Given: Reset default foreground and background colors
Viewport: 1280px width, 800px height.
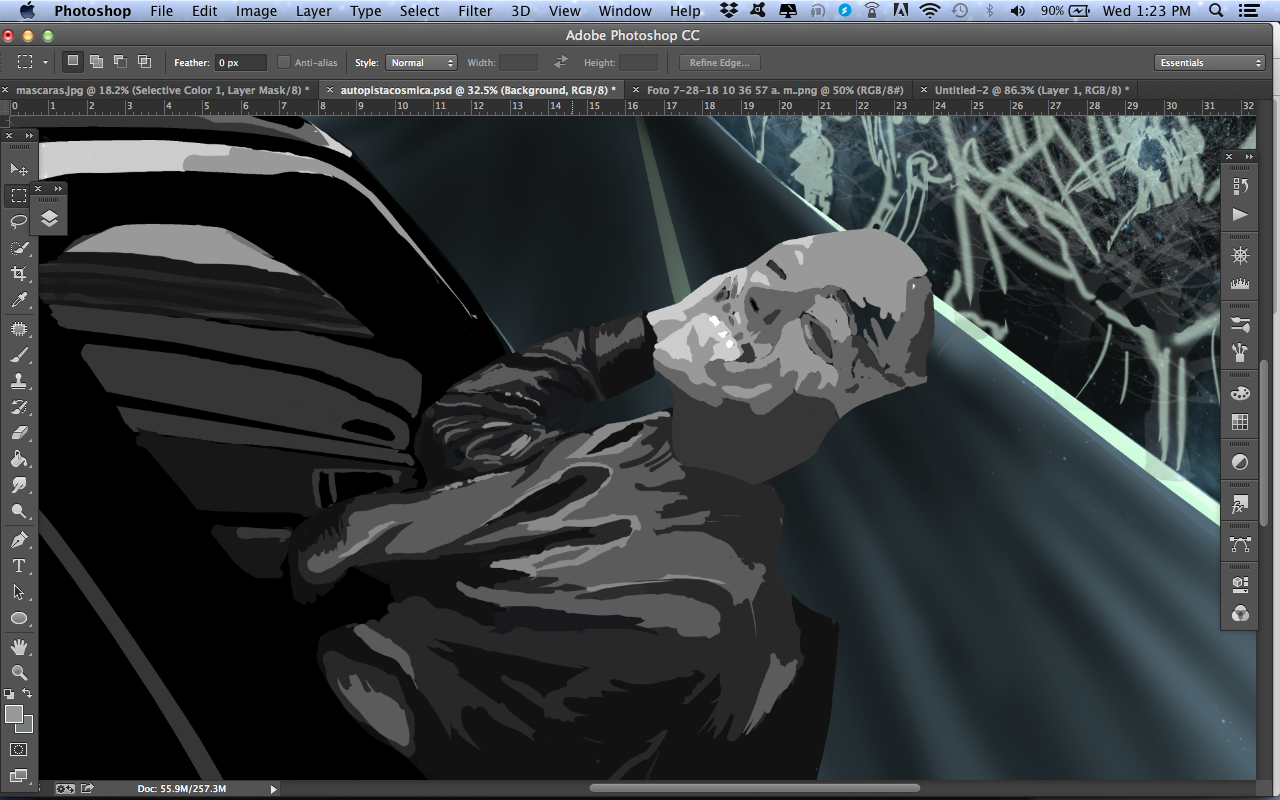Looking at the screenshot, I should click(x=9, y=693).
